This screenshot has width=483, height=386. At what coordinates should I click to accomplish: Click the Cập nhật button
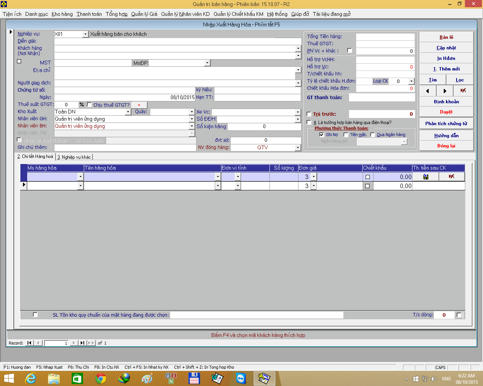pos(446,48)
